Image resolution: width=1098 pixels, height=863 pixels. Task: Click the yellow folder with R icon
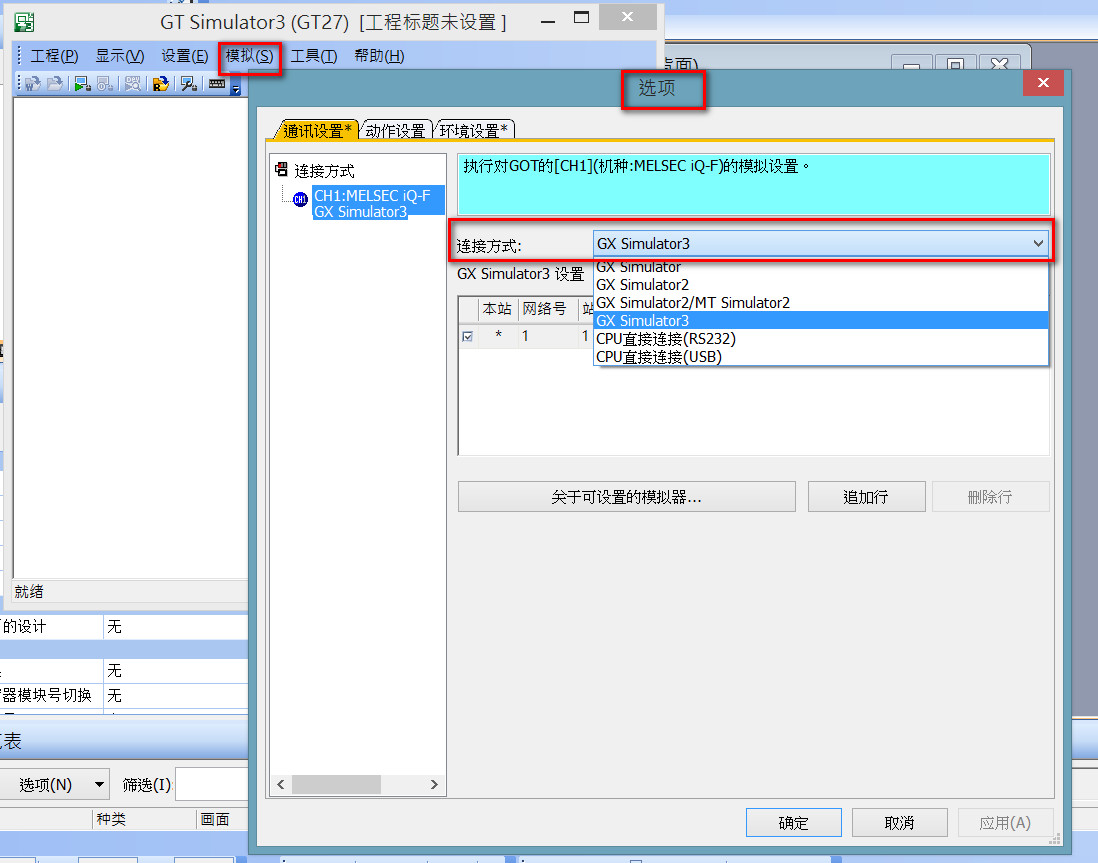tap(160, 84)
